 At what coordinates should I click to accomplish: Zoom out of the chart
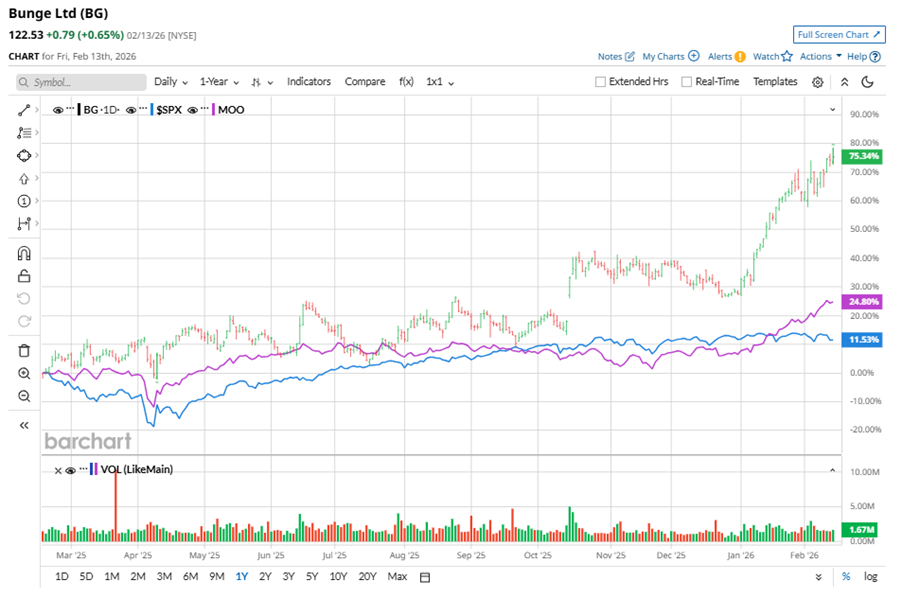24,396
